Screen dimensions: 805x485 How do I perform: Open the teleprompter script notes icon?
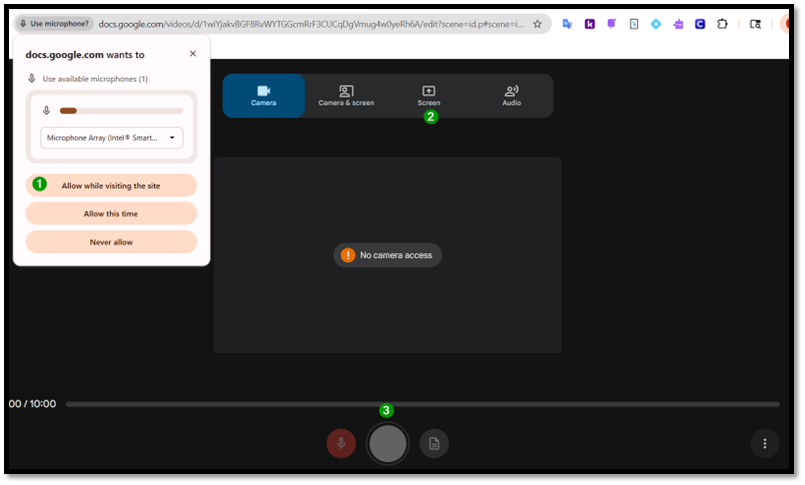[x=434, y=443]
